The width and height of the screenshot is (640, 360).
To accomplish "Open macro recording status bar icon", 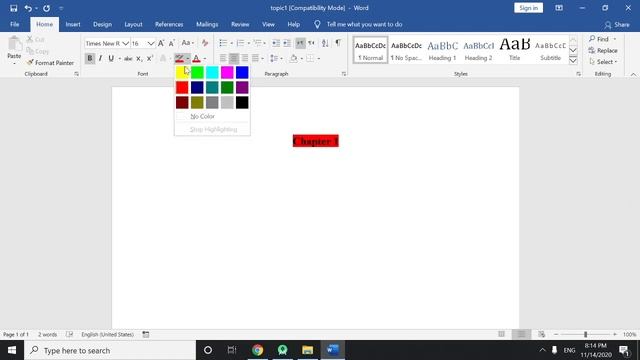I will click(x=146, y=334).
